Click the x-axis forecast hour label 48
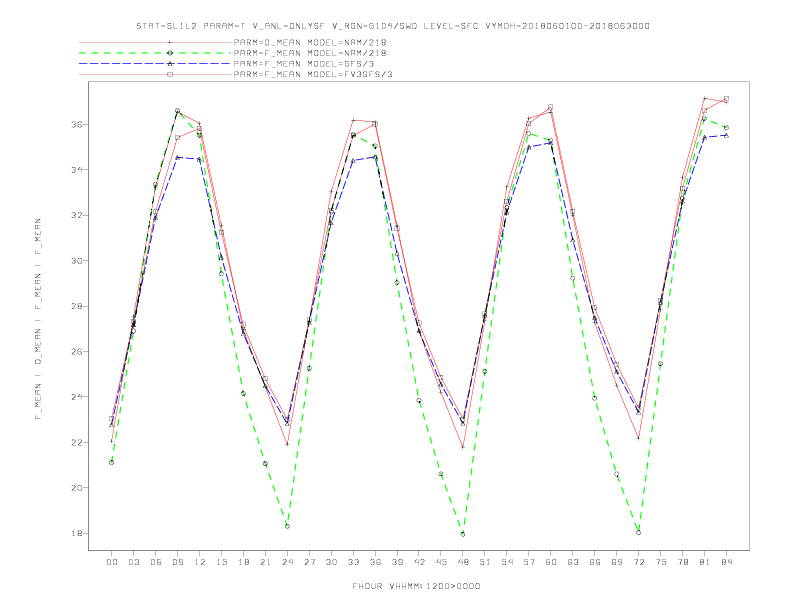This screenshot has width=792, height=612. pyautogui.click(x=463, y=562)
